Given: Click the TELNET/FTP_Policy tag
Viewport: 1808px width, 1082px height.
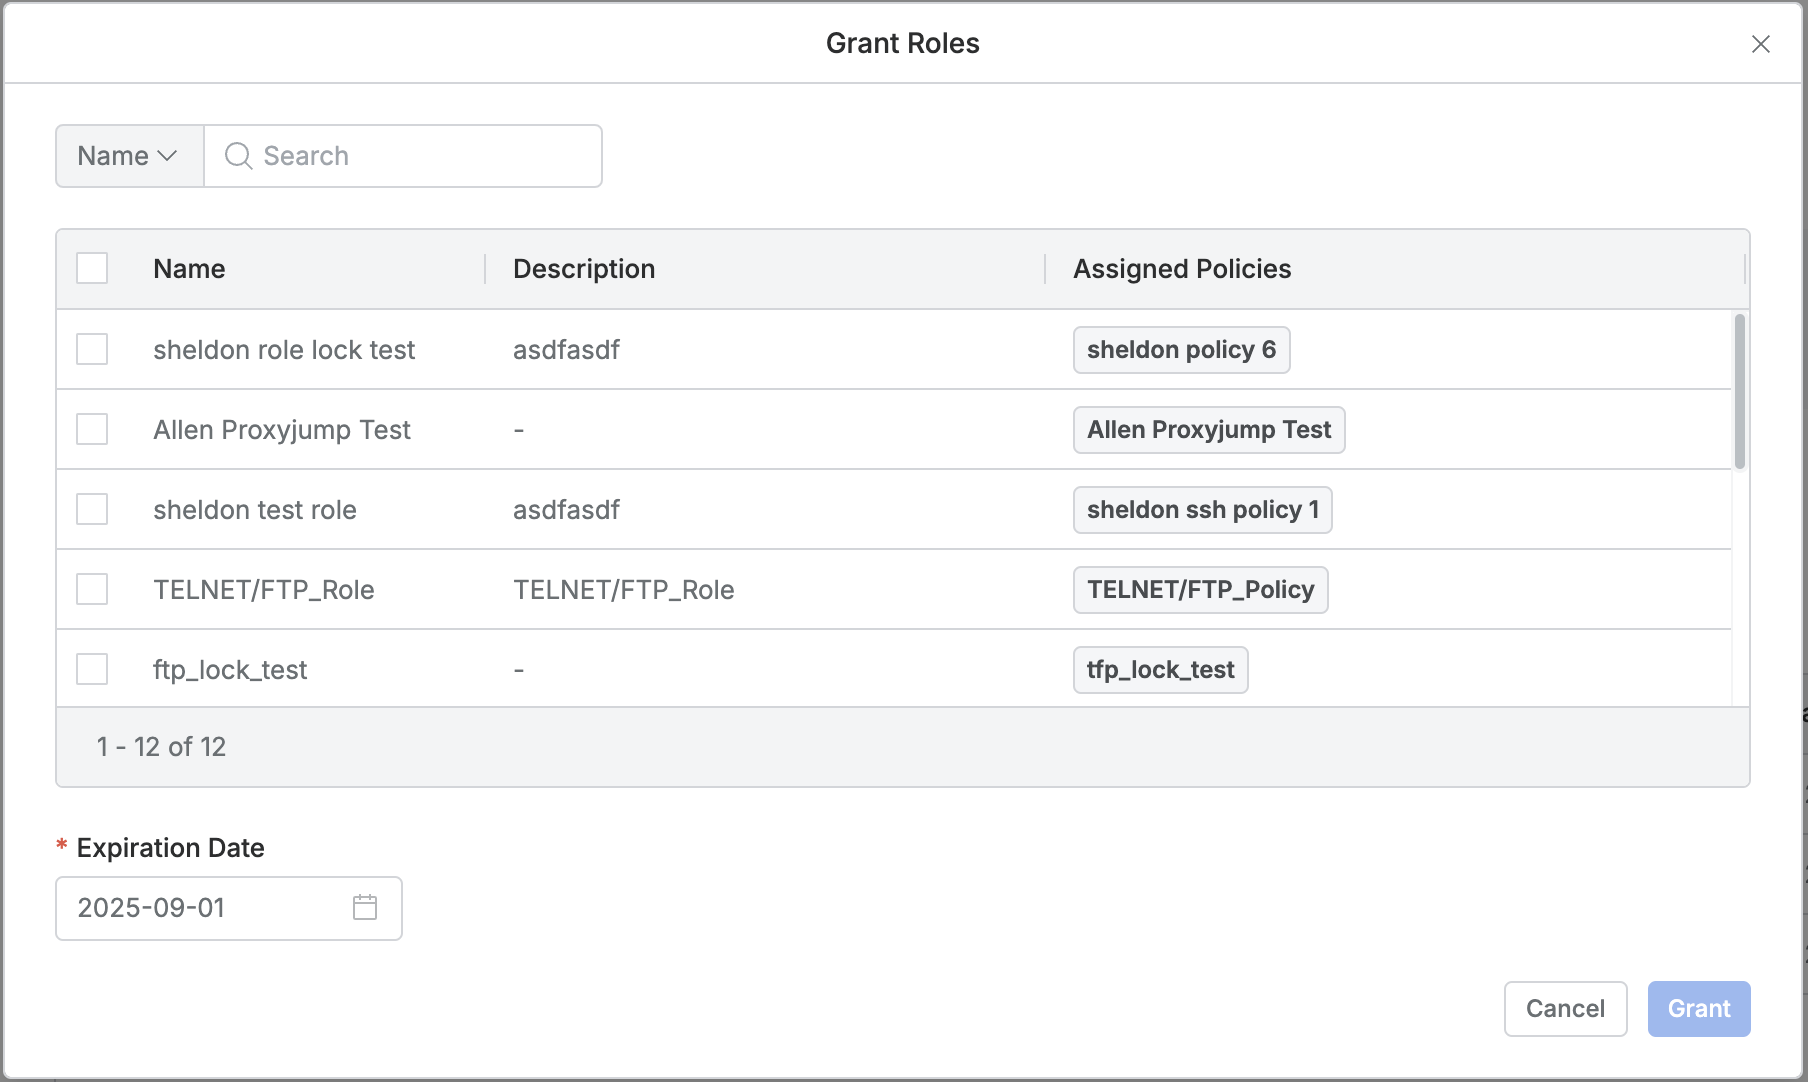Looking at the screenshot, I should [x=1200, y=590].
